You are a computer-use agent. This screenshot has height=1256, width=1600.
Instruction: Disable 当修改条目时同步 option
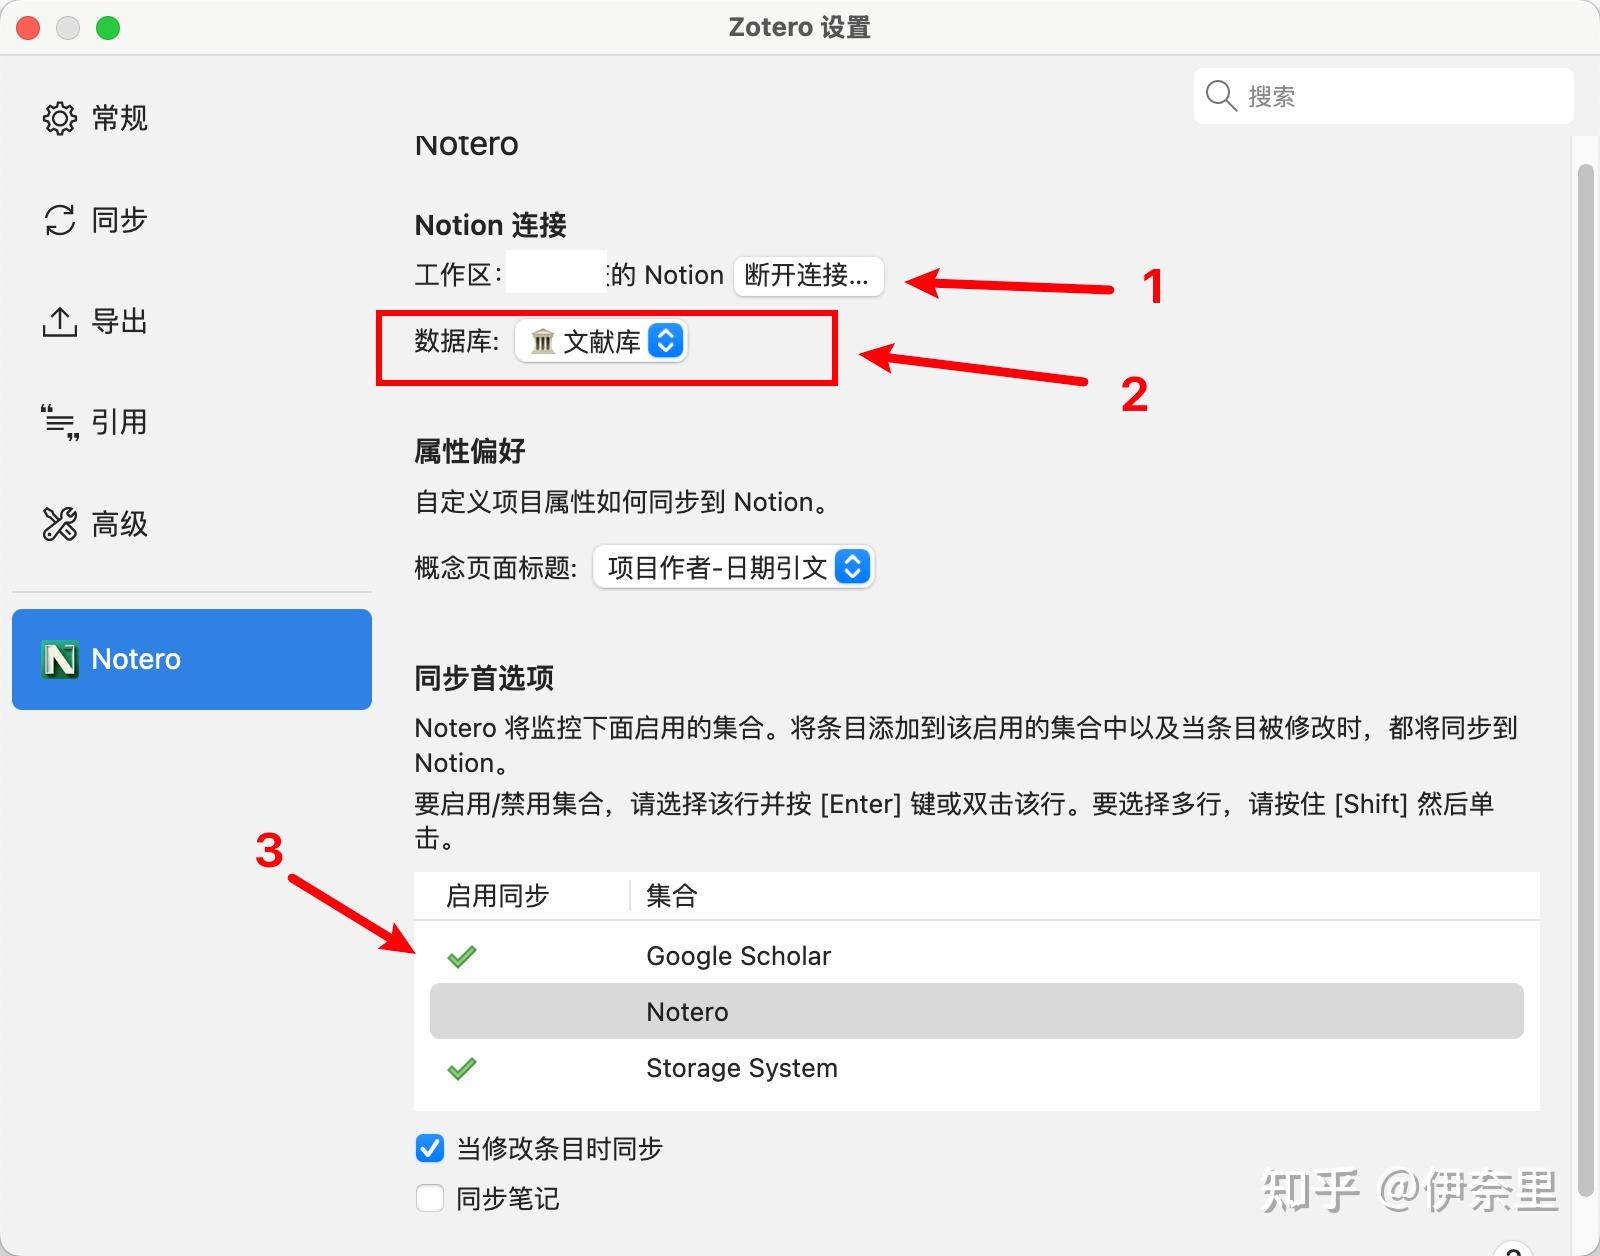(x=429, y=1148)
